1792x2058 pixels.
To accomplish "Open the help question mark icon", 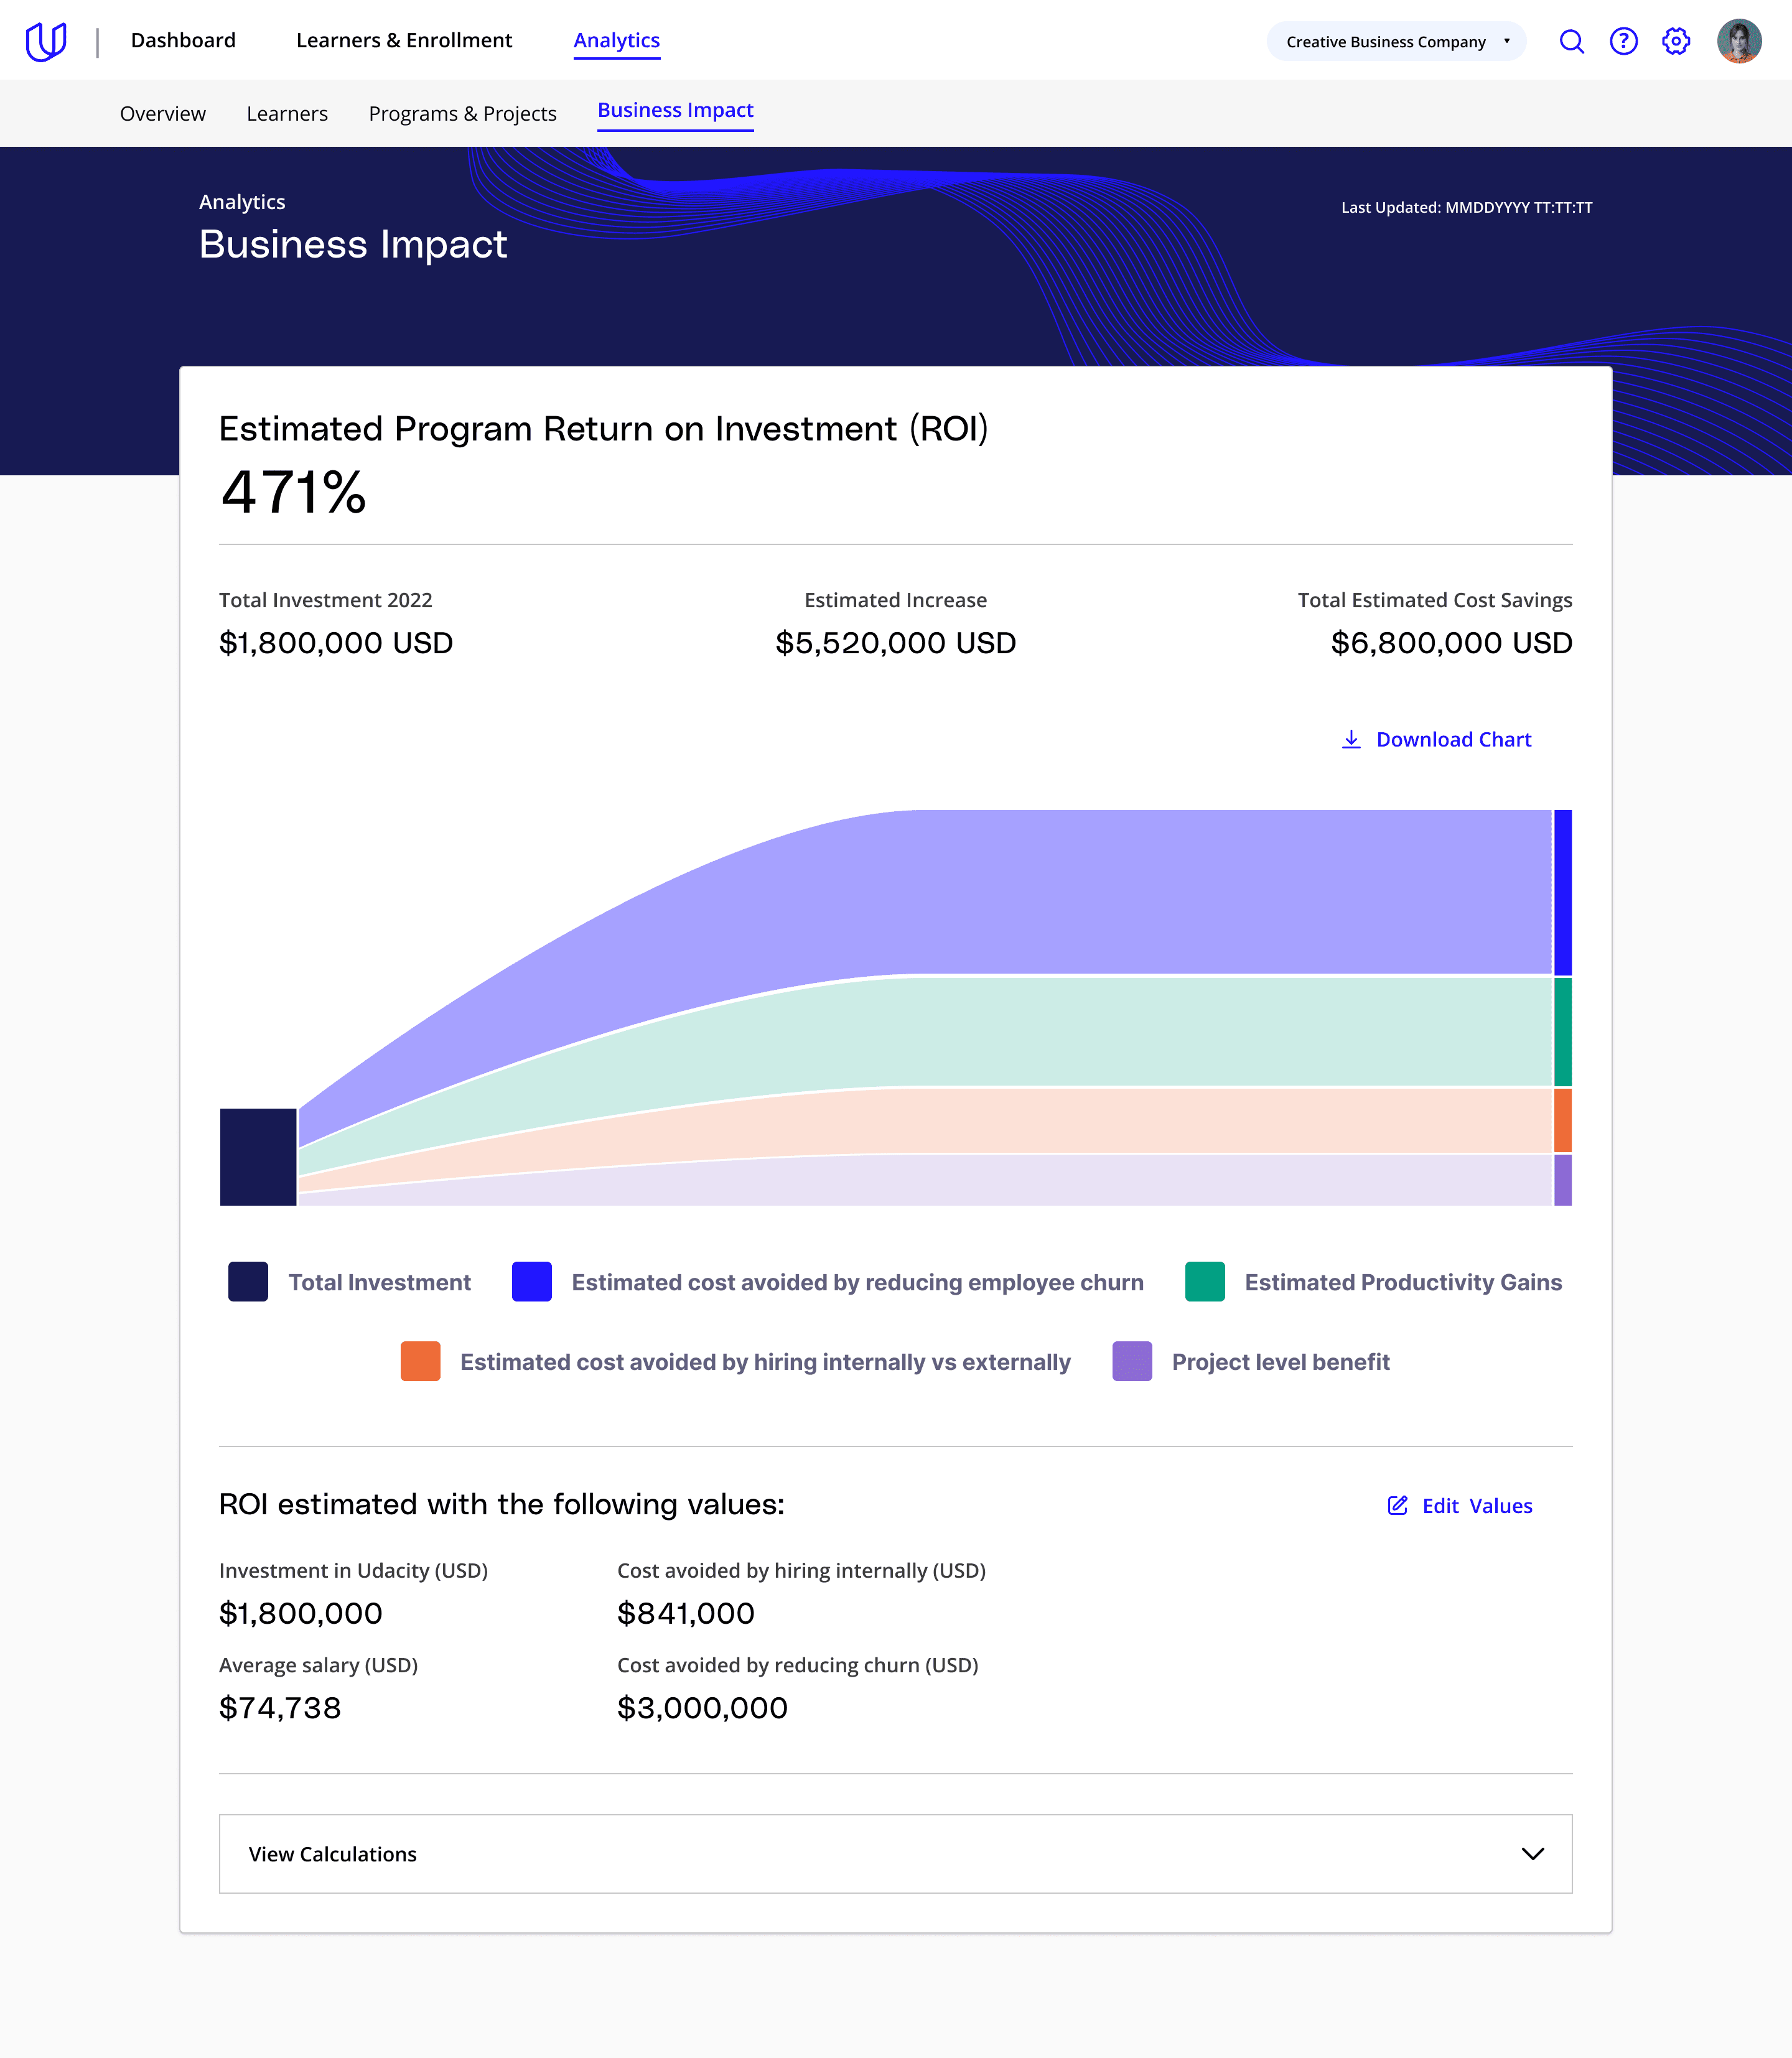I will click(1623, 41).
